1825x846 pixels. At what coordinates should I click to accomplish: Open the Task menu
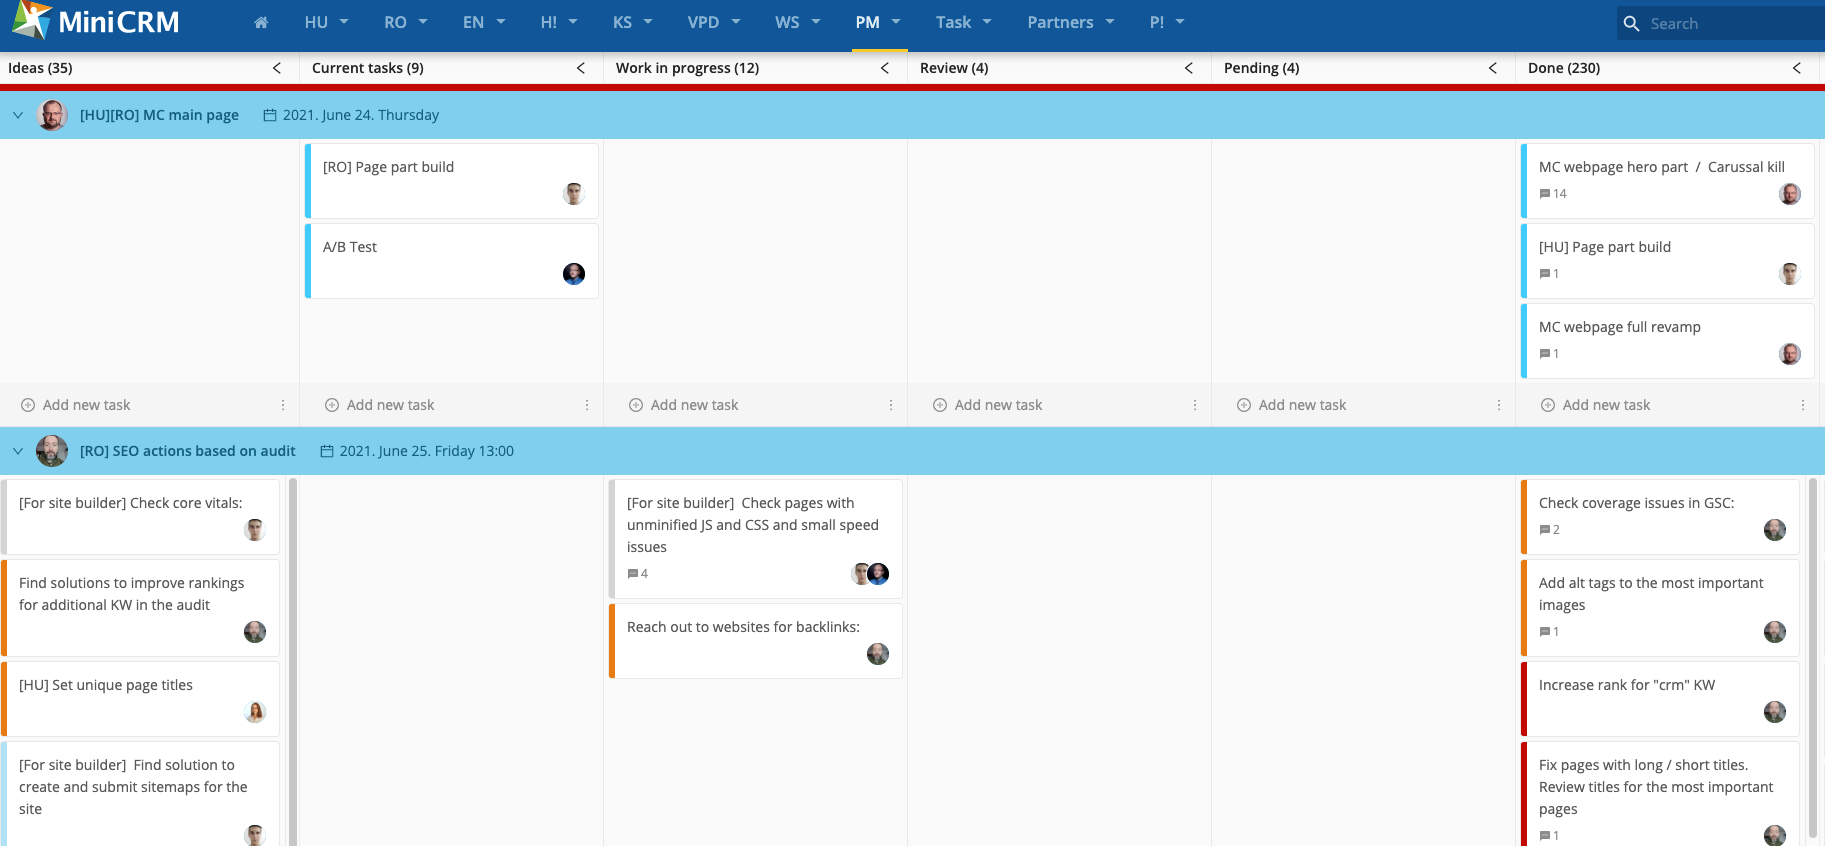[x=963, y=23]
